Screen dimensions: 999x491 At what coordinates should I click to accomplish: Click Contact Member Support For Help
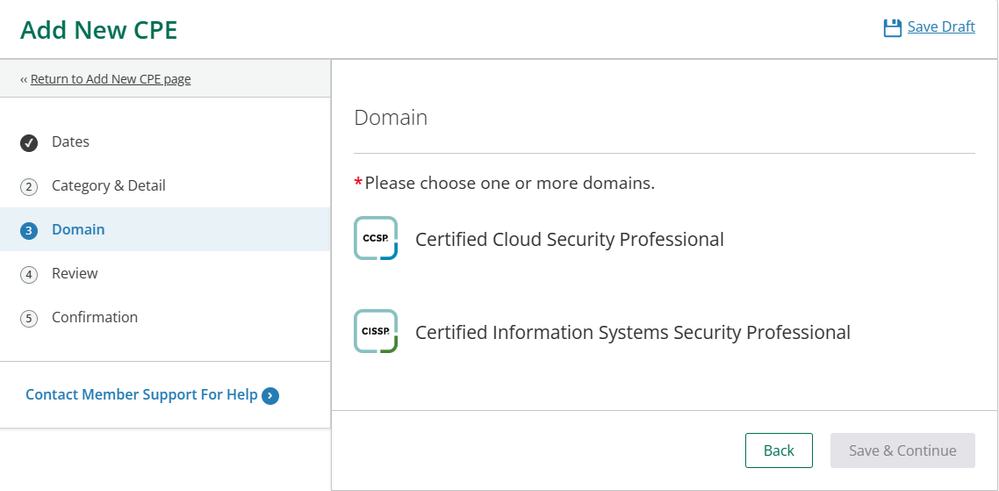coord(141,395)
